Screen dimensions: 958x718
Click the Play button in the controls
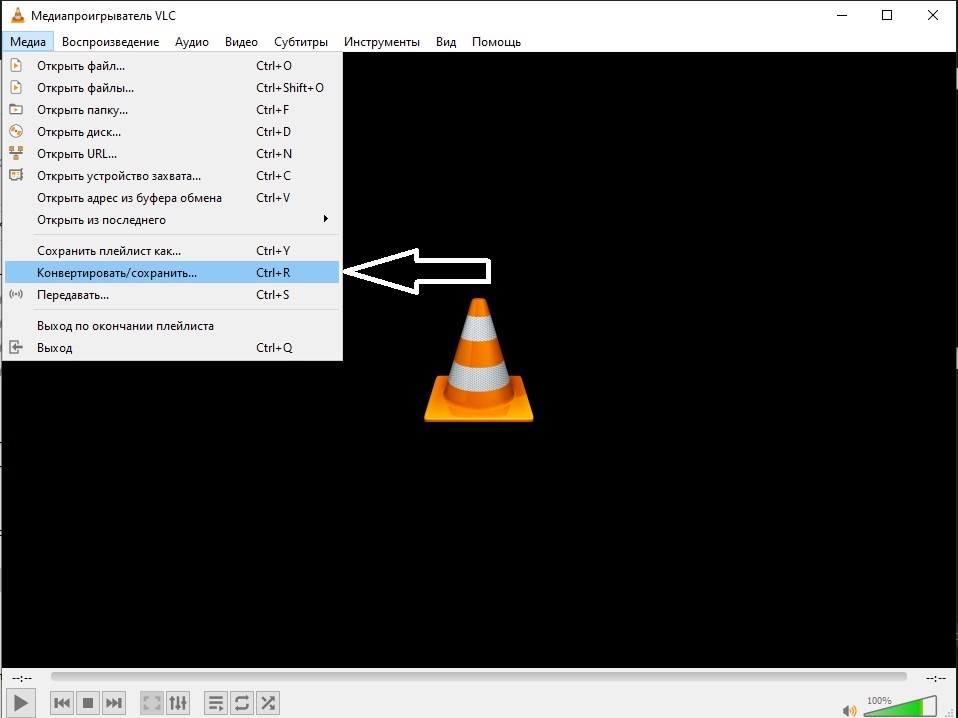(x=20, y=703)
